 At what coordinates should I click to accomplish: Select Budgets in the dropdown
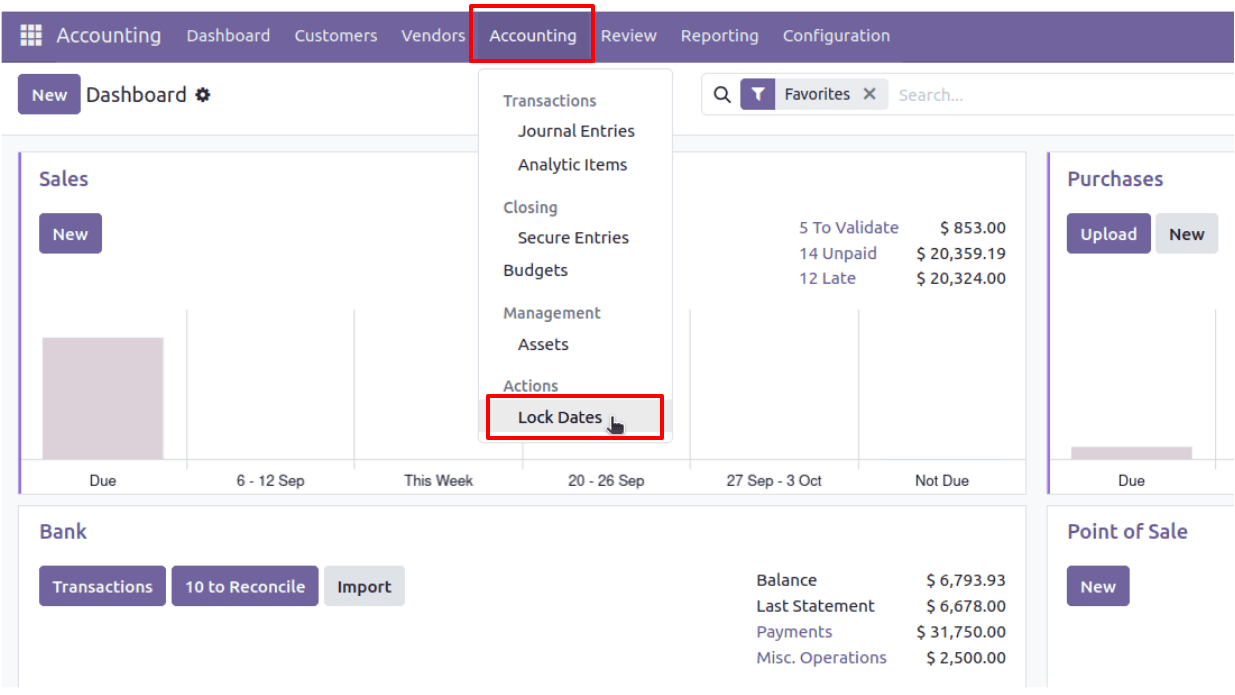pyautogui.click(x=536, y=270)
